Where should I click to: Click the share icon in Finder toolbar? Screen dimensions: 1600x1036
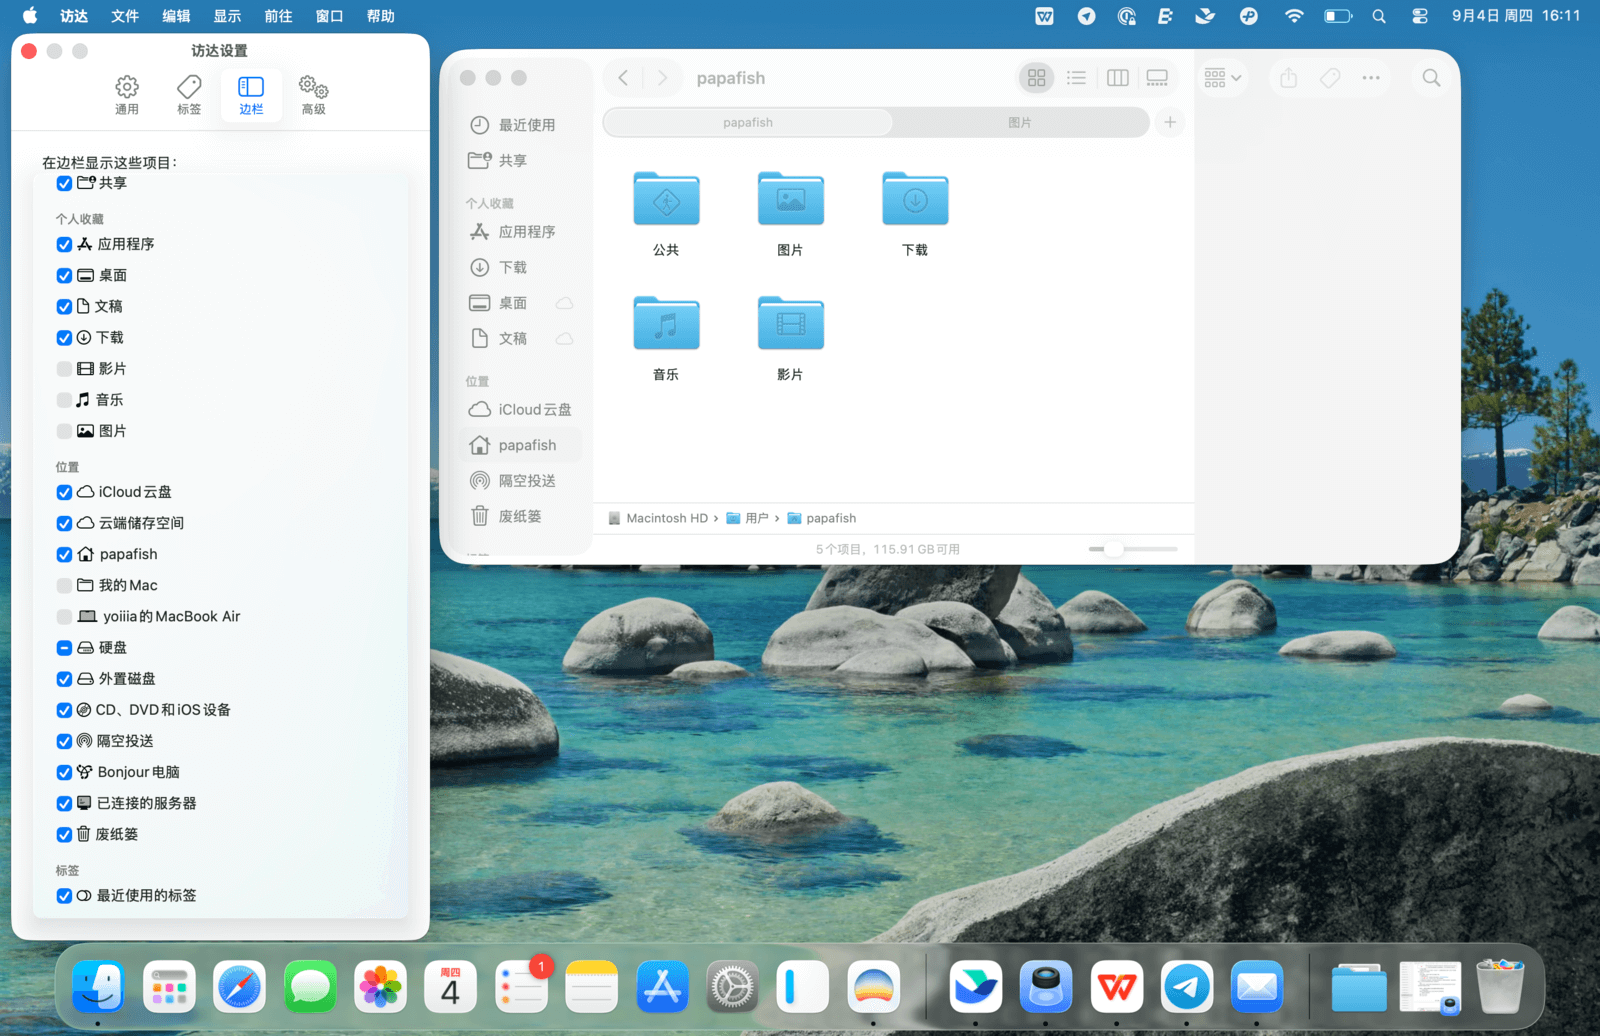pos(1288,78)
